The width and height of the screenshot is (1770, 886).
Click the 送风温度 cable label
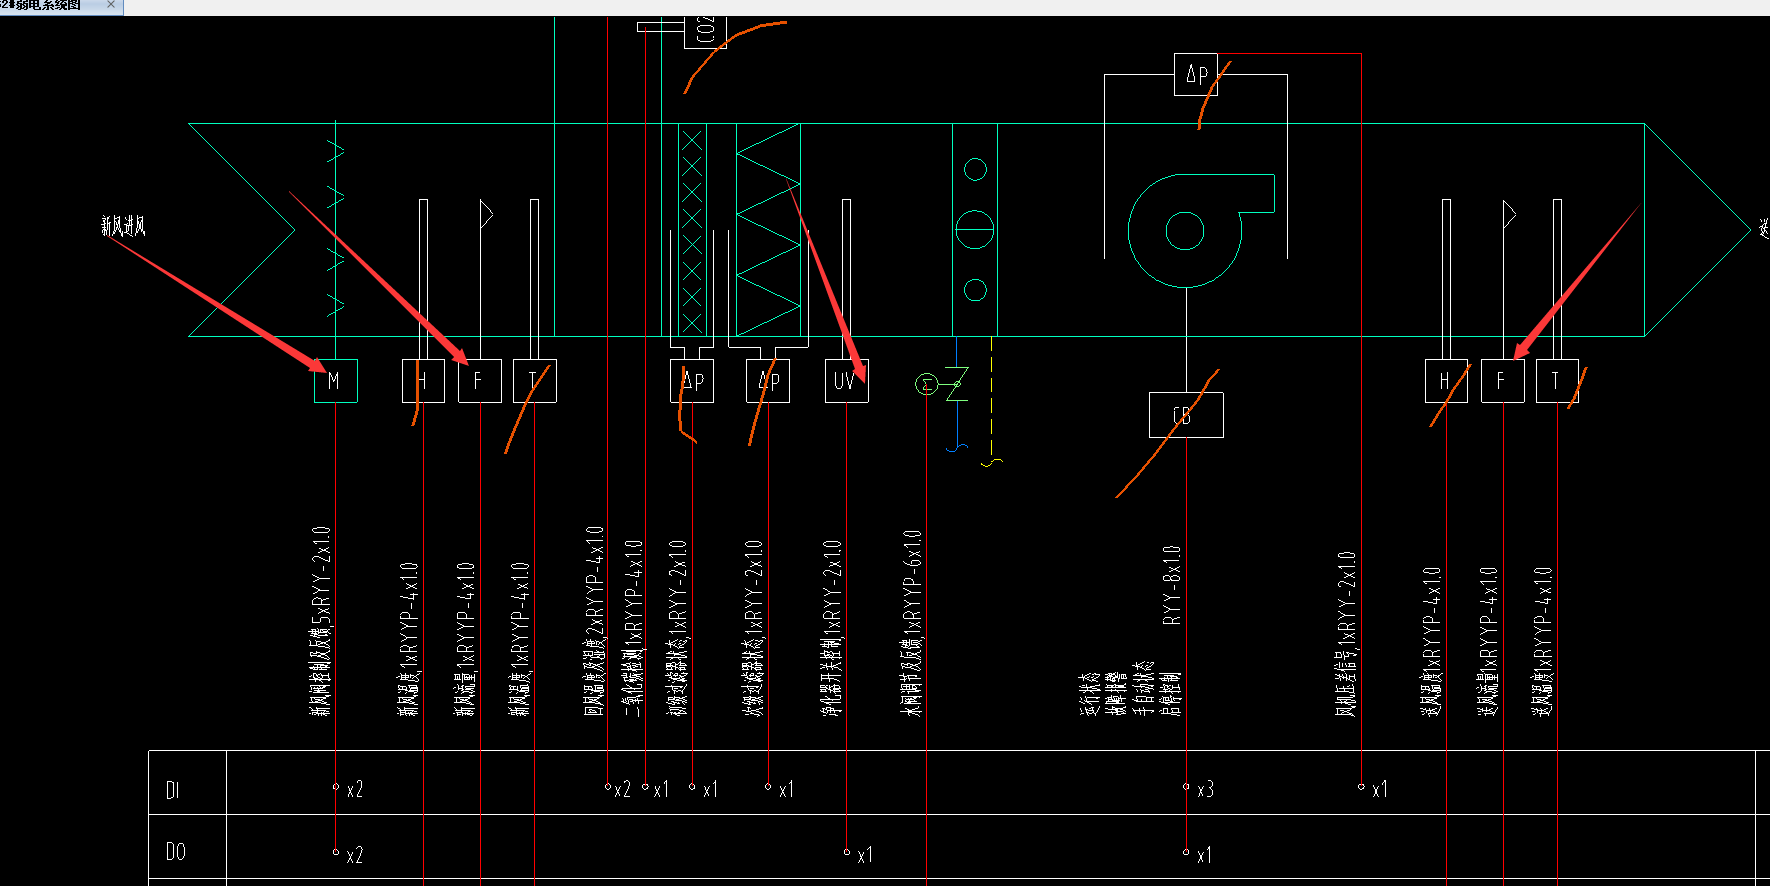pyautogui.click(x=1542, y=642)
